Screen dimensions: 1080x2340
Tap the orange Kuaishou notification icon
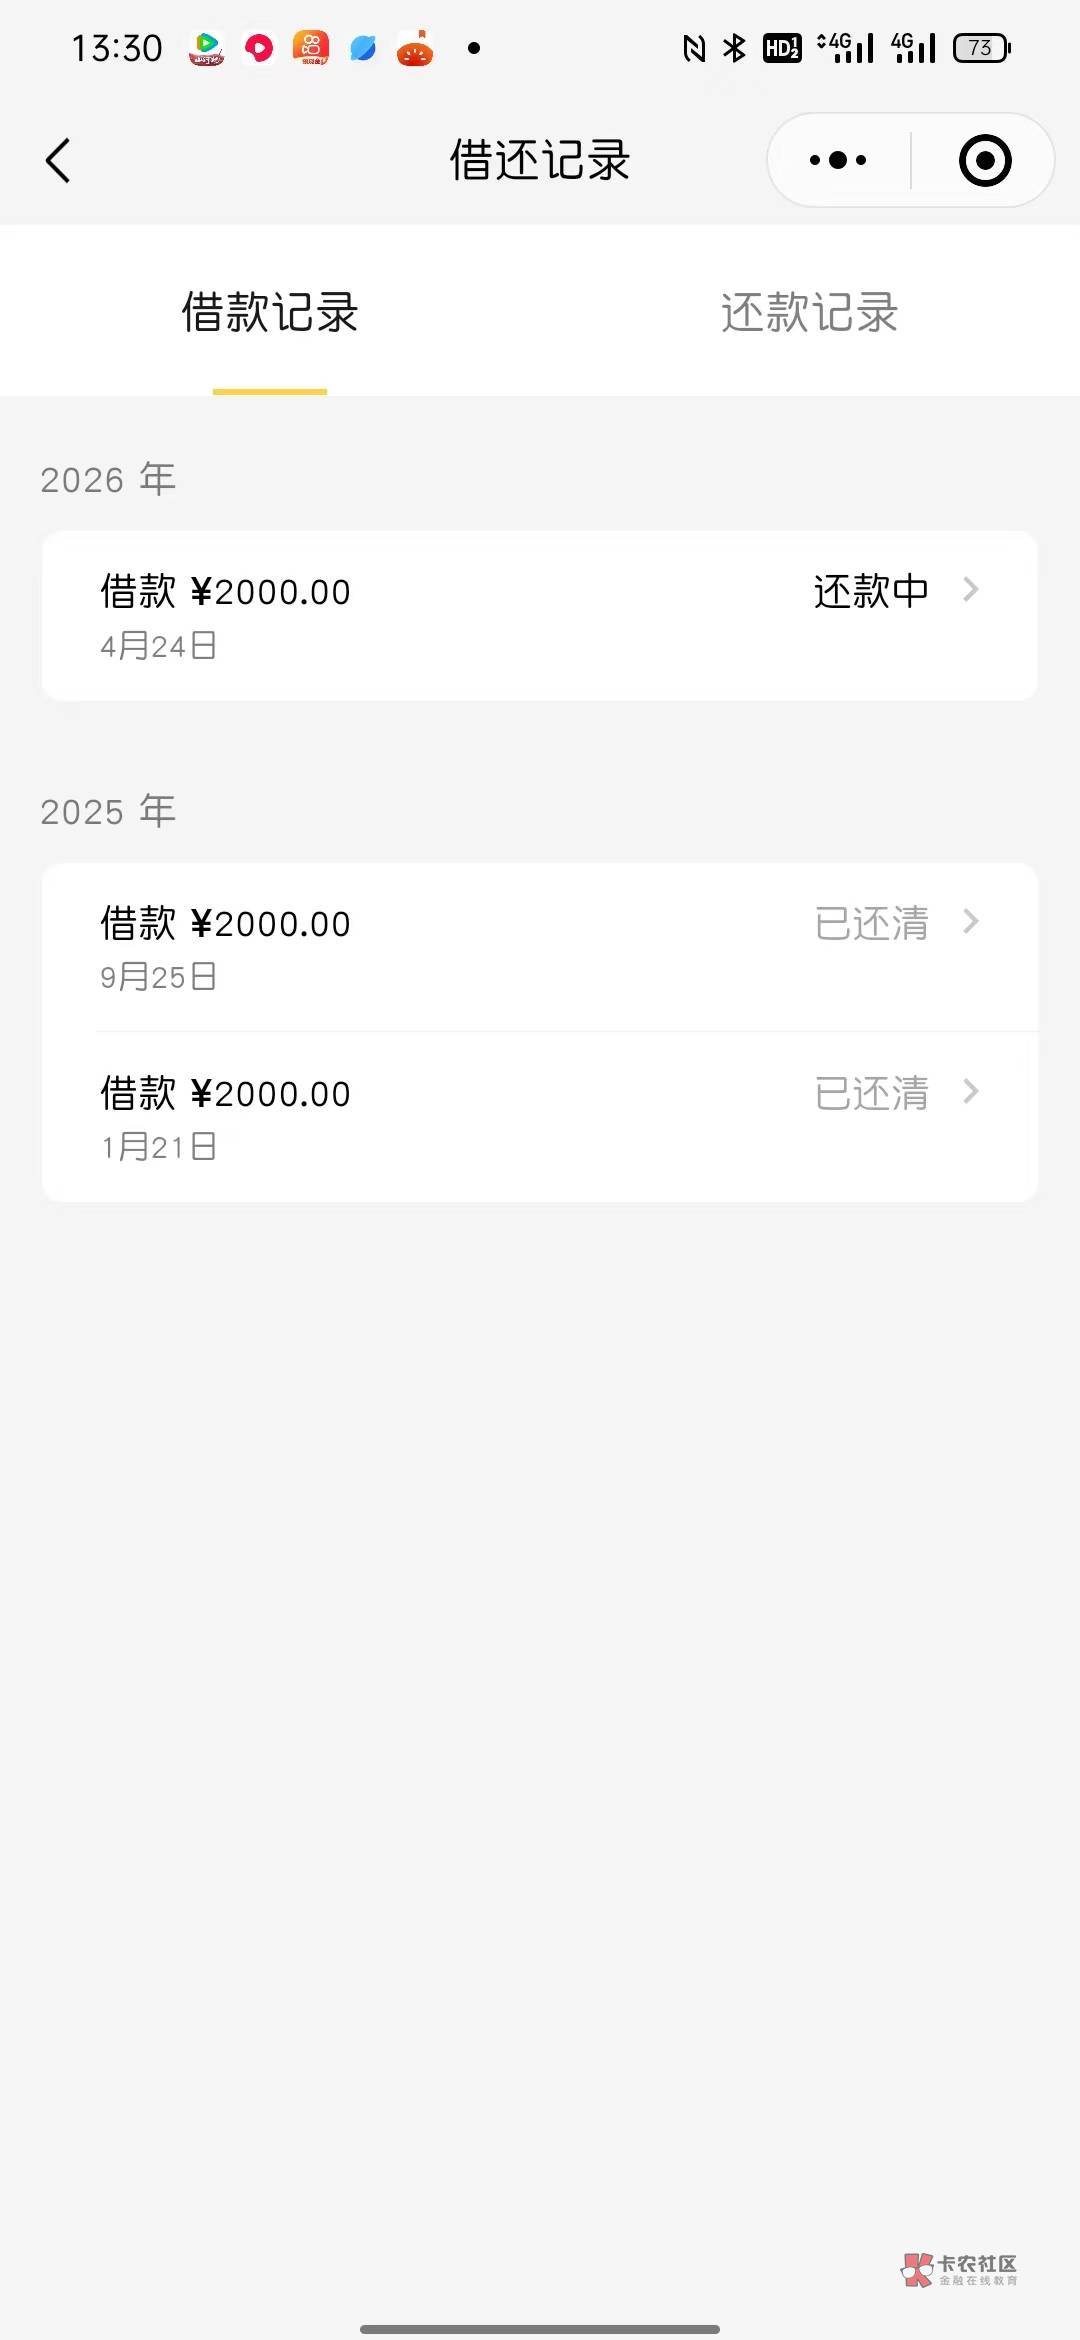click(311, 48)
